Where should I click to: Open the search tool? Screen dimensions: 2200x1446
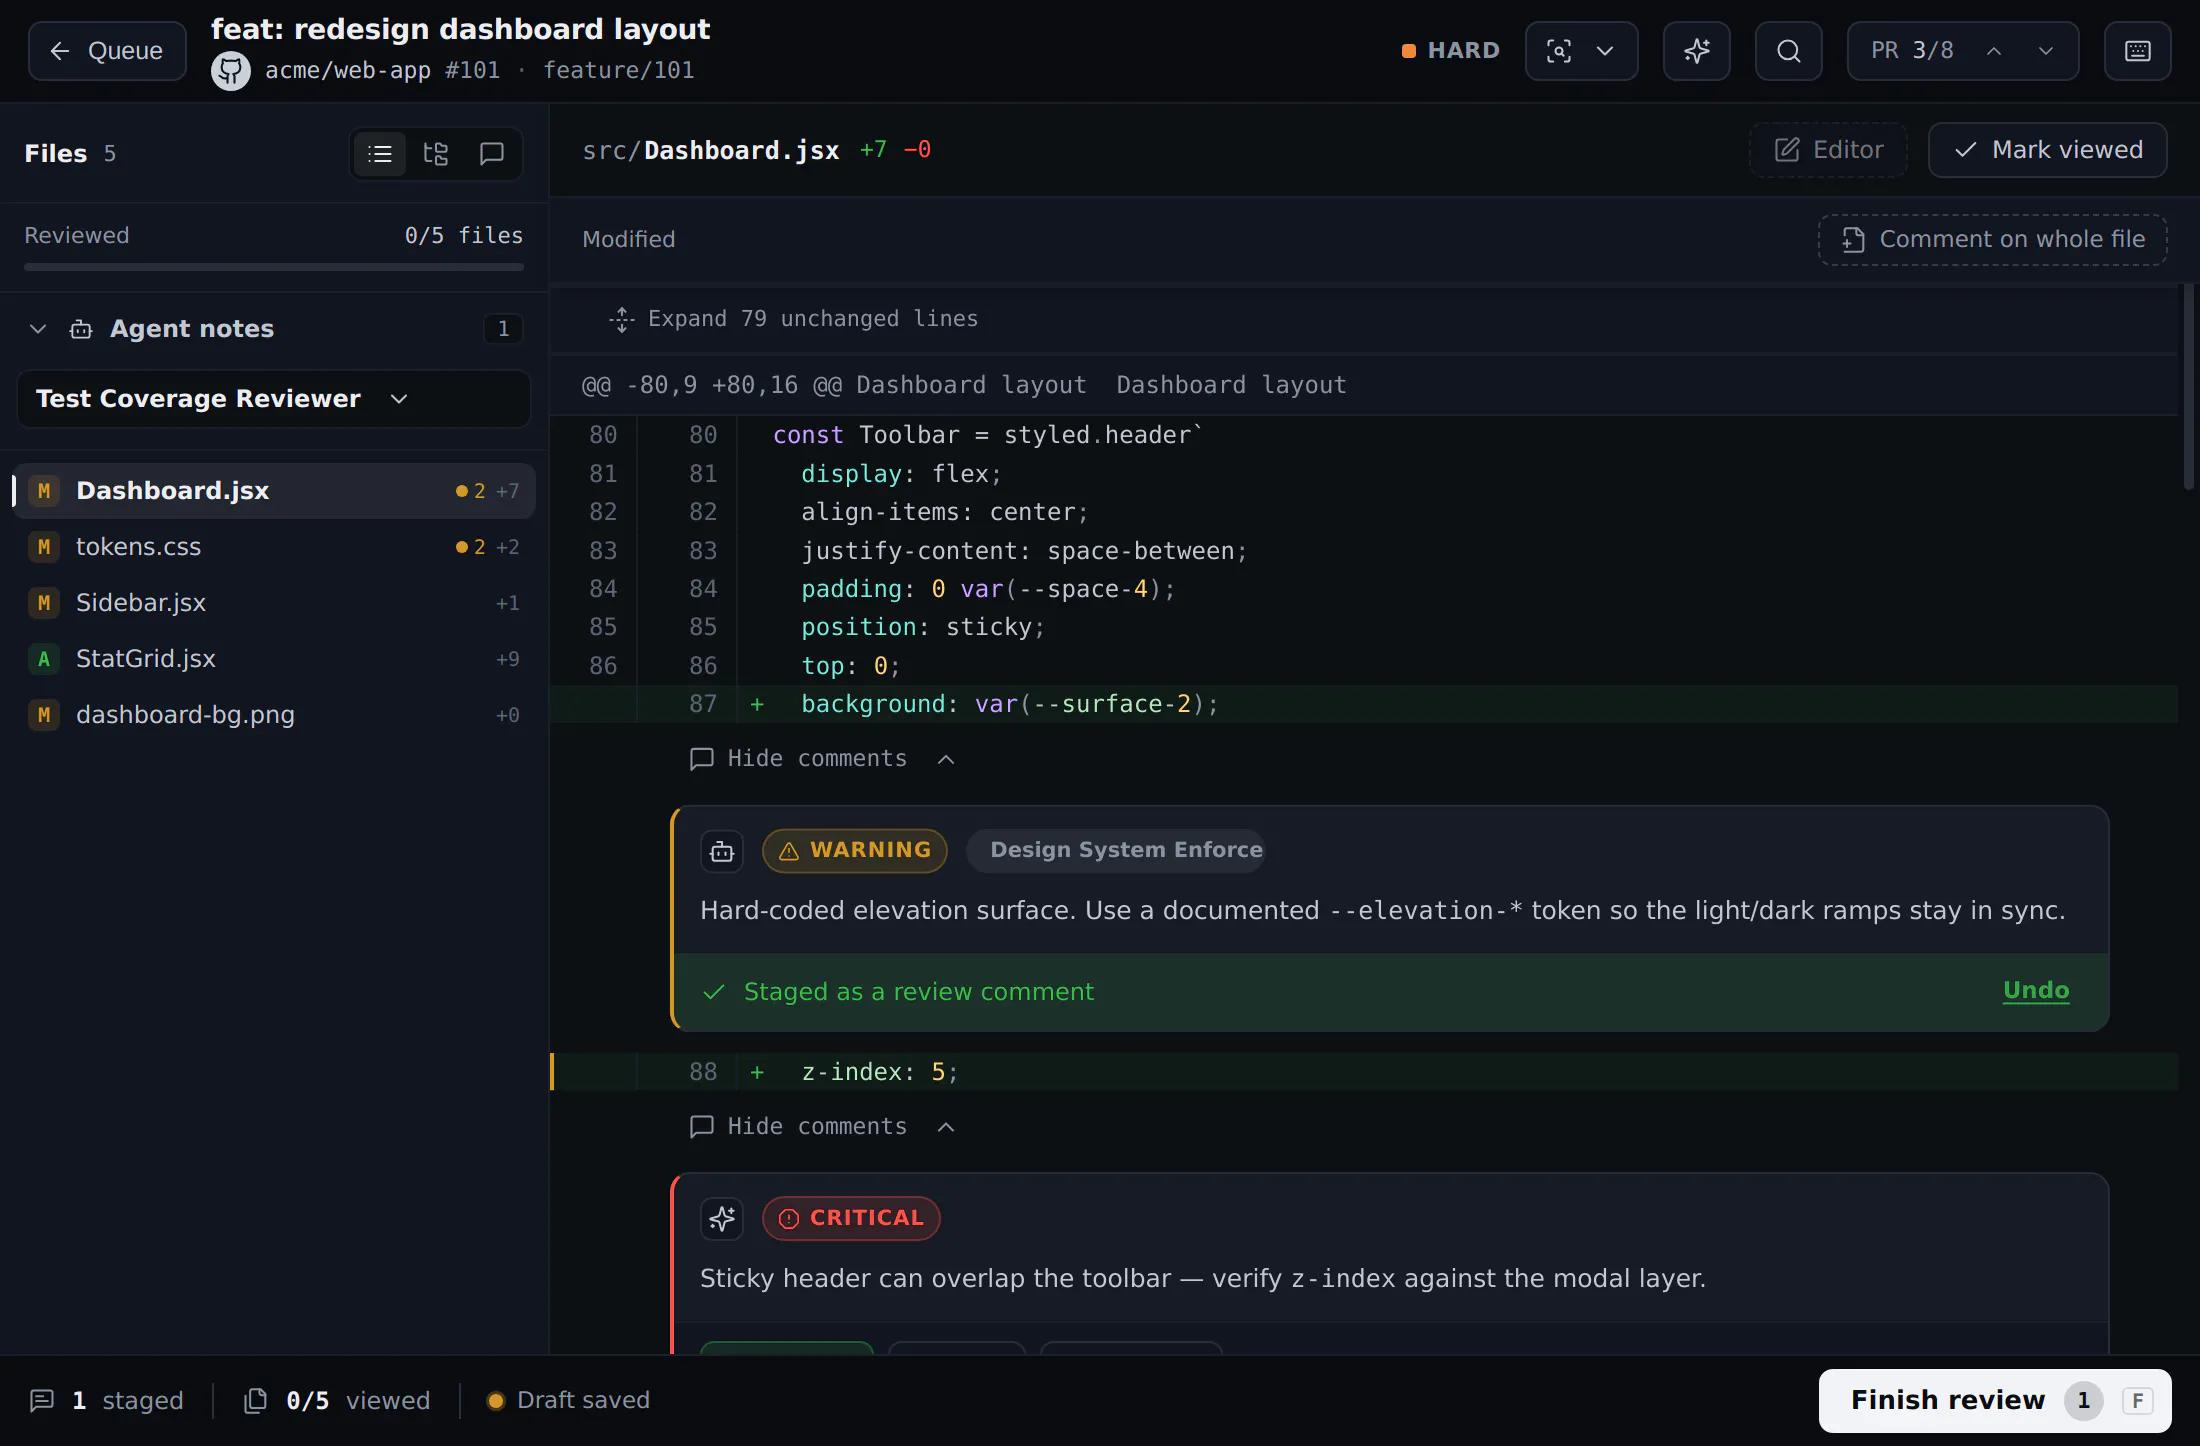(x=1788, y=51)
